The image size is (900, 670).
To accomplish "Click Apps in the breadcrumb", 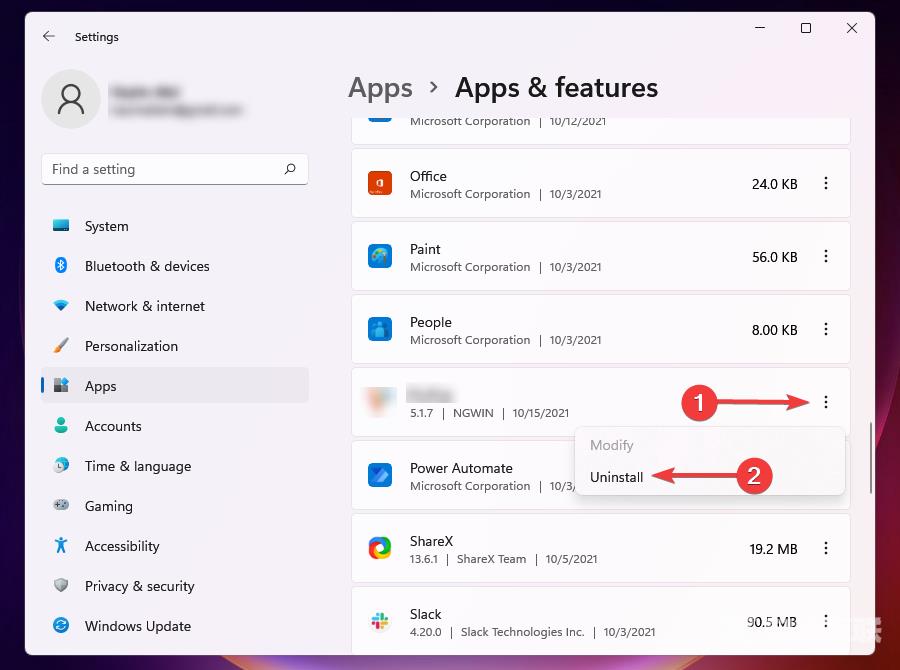I will (380, 88).
